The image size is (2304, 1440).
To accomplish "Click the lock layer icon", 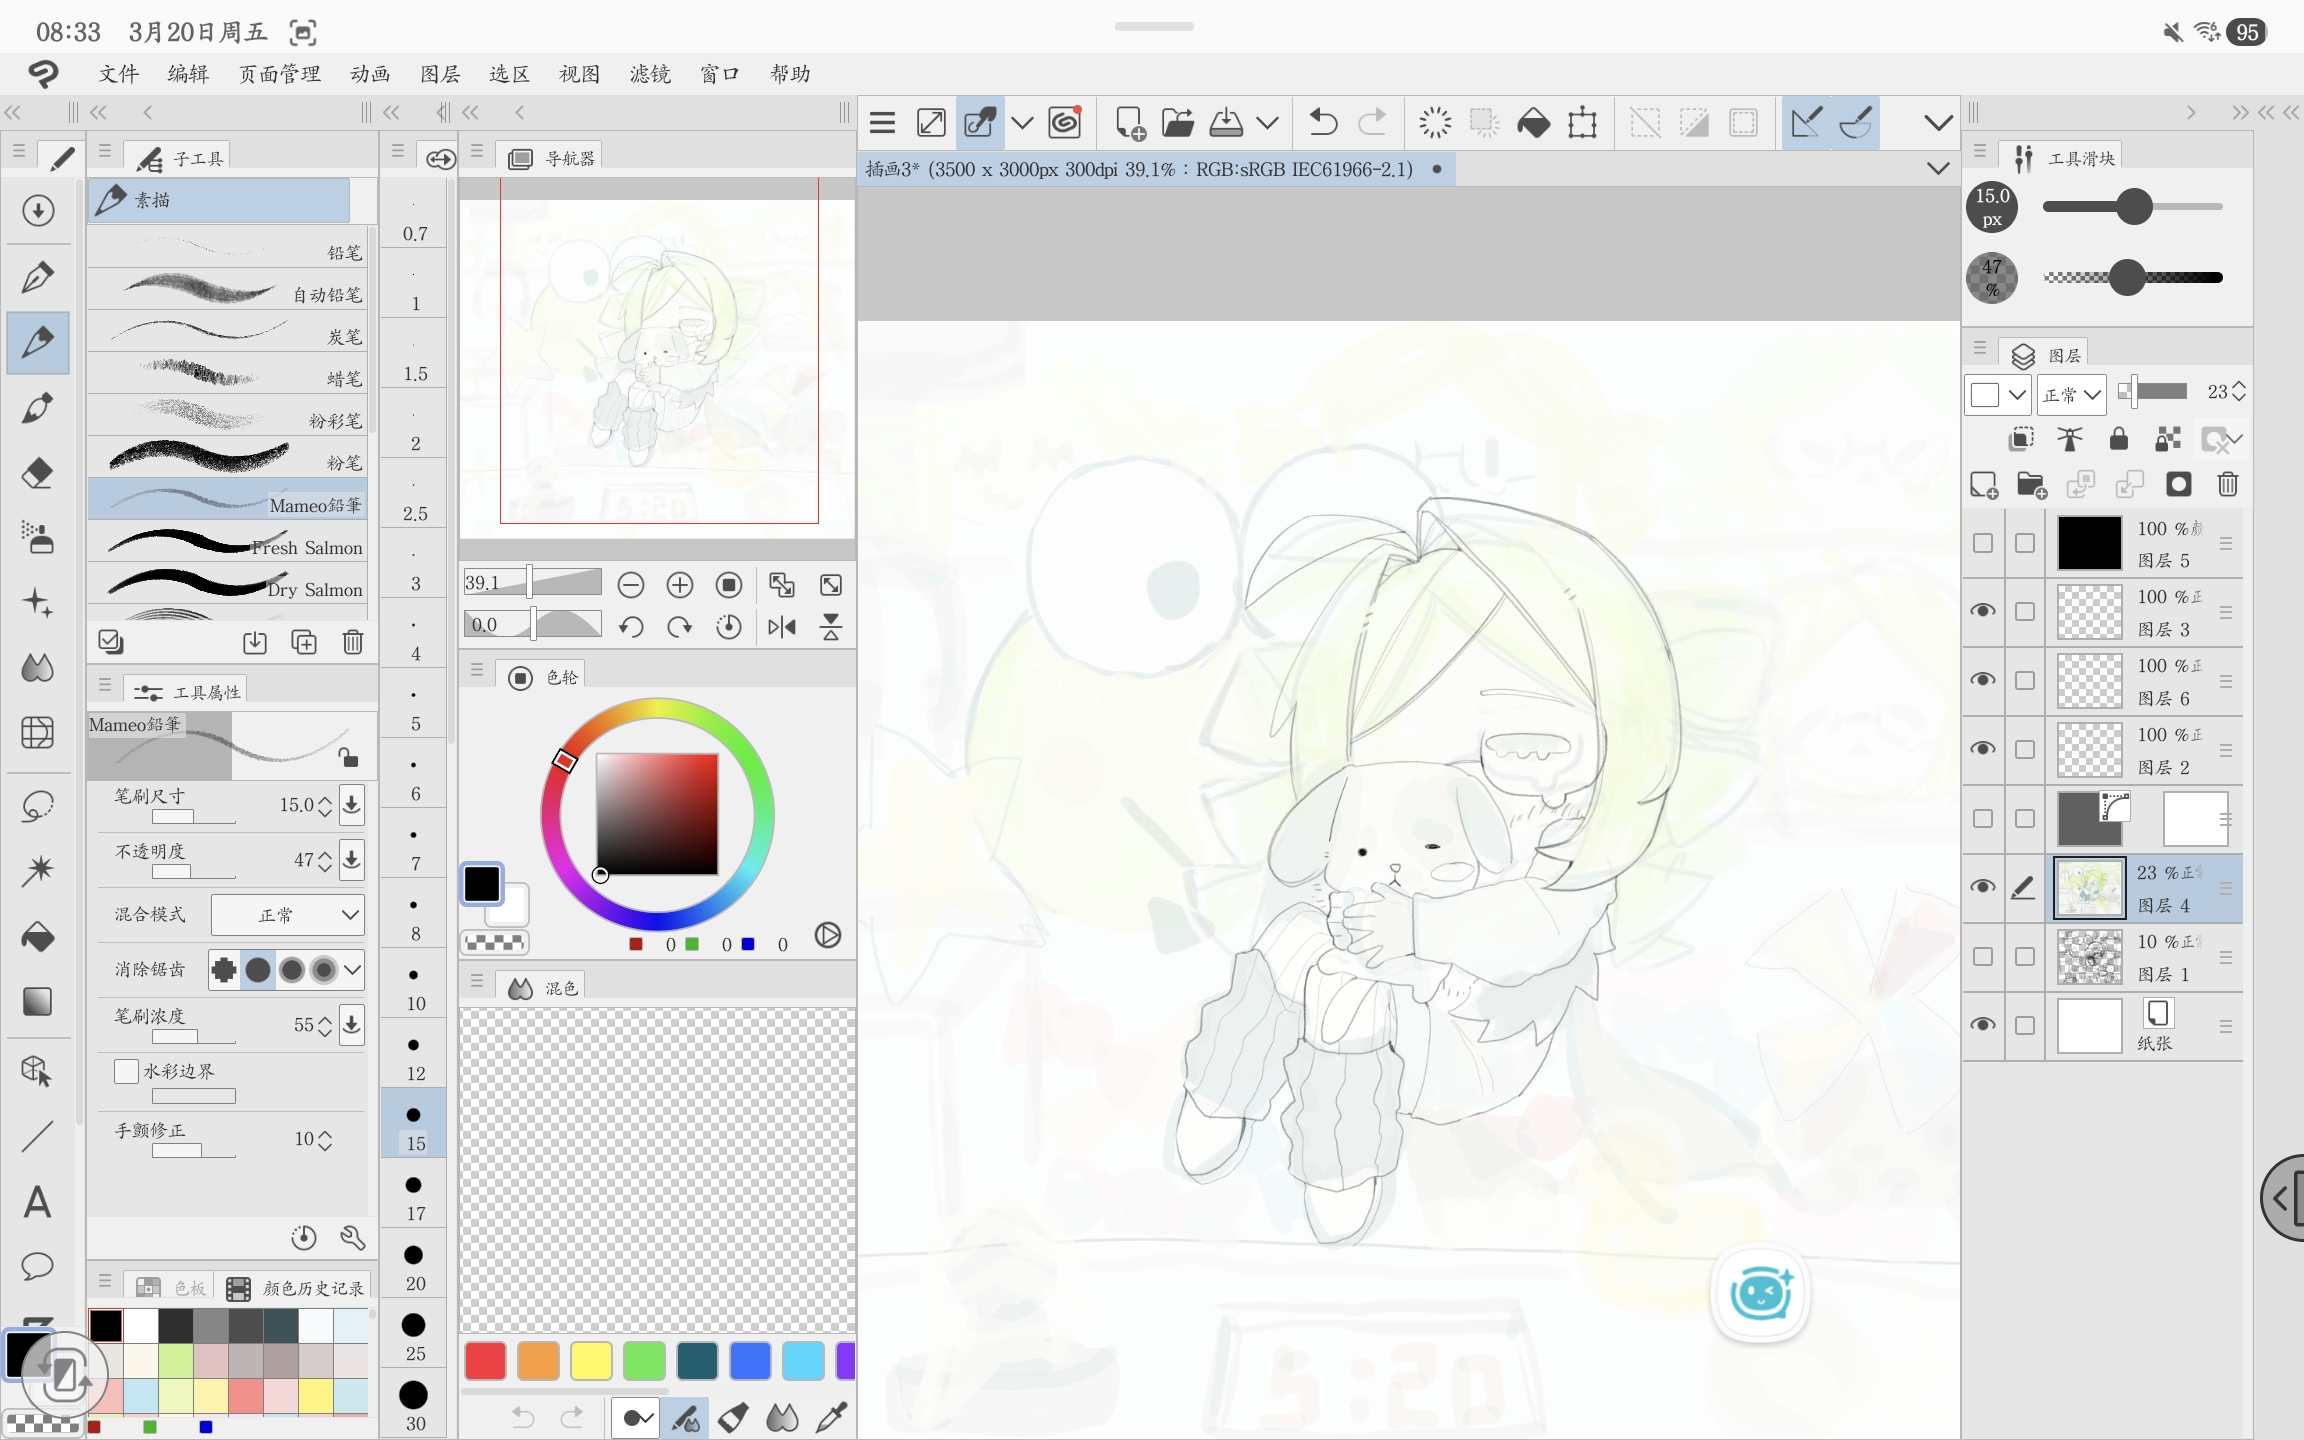I will [x=2118, y=439].
